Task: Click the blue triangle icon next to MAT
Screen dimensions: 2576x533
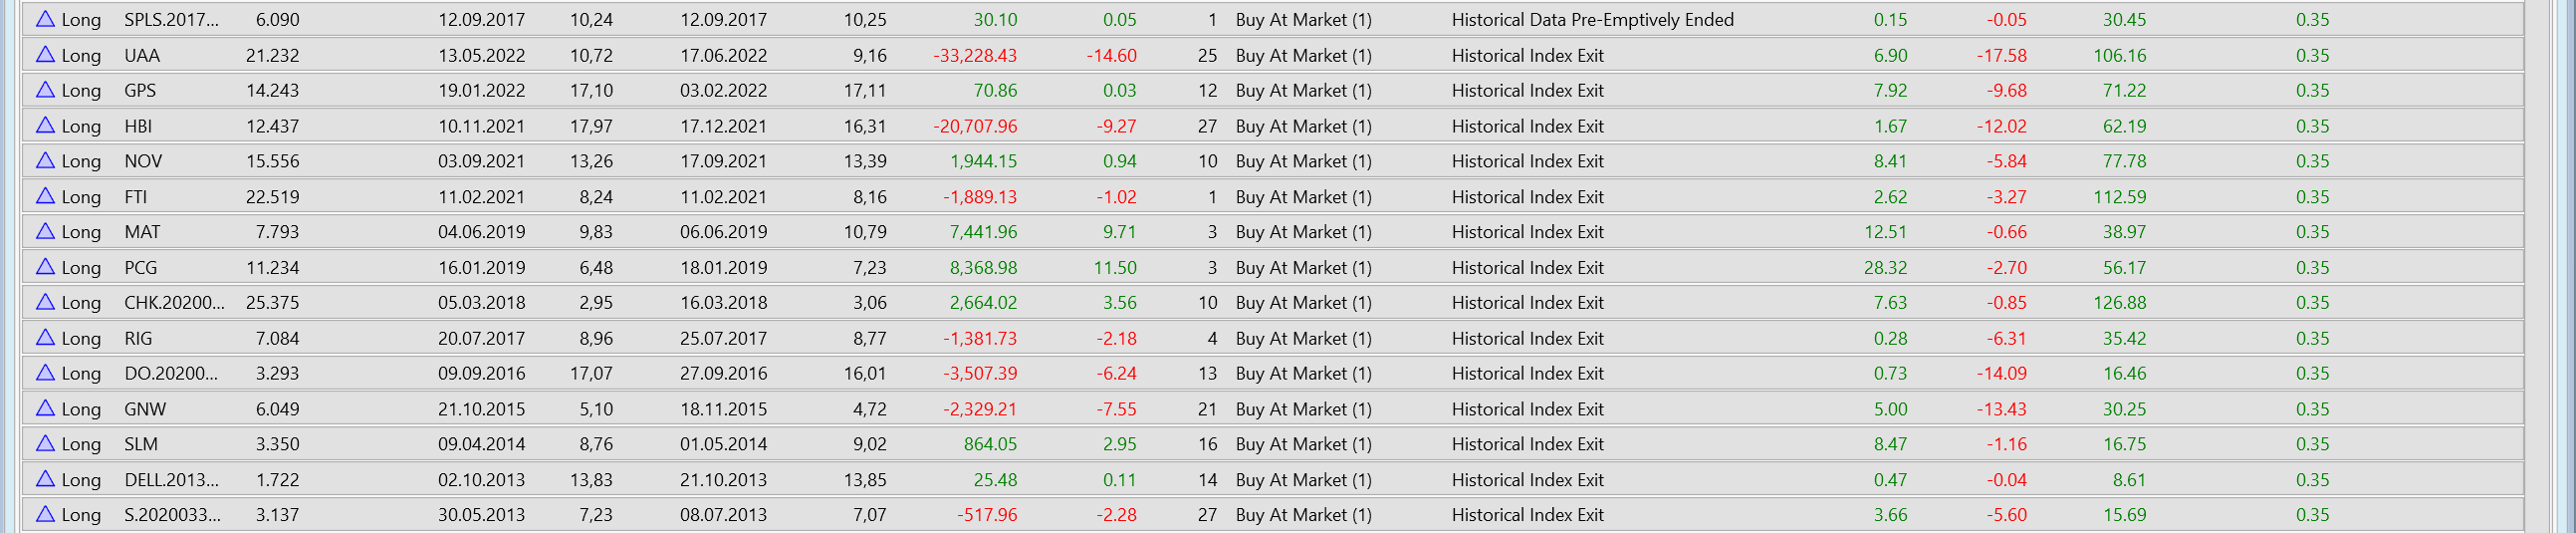Action: [45, 231]
